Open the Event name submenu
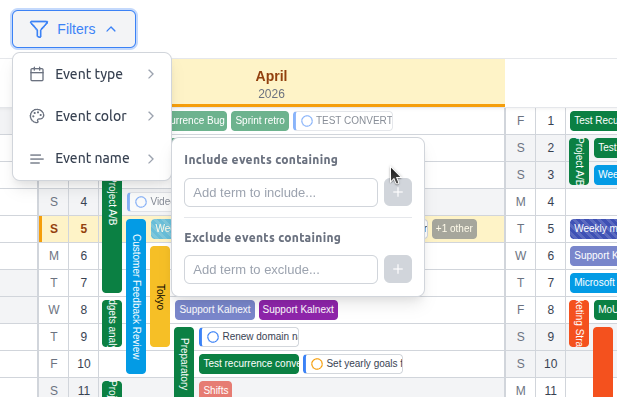 point(92,158)
